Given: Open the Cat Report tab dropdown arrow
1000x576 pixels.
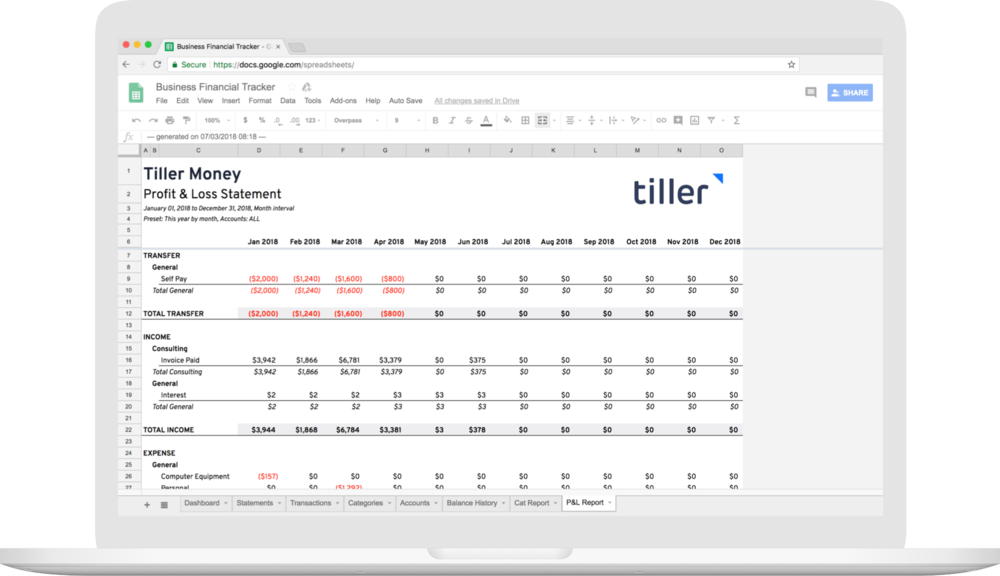Looking at the screenshot, I should 555,503.
